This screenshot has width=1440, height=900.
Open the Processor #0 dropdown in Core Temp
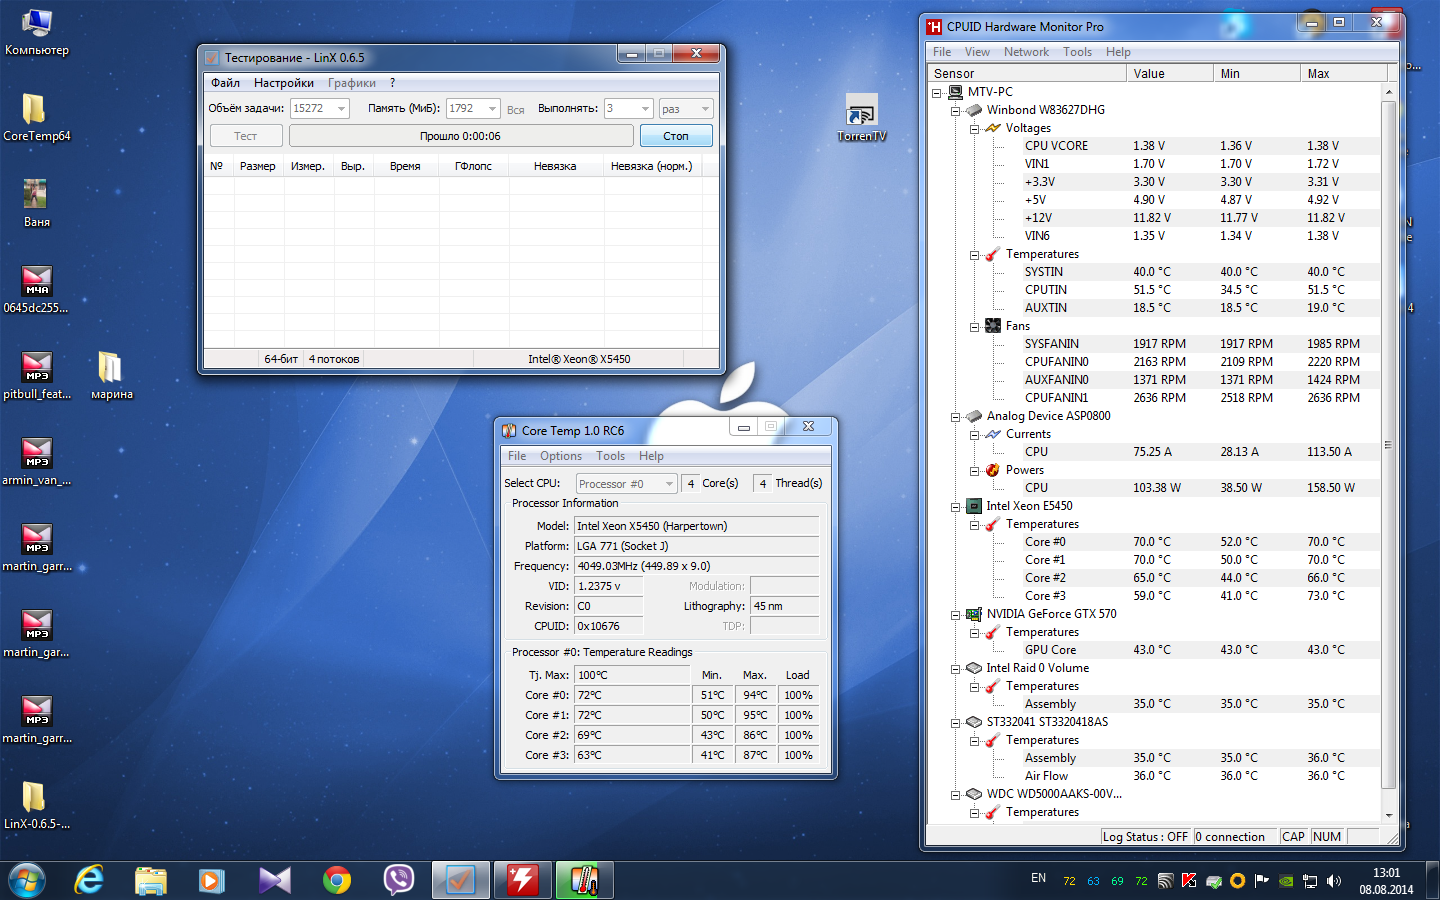pos(627,484)
